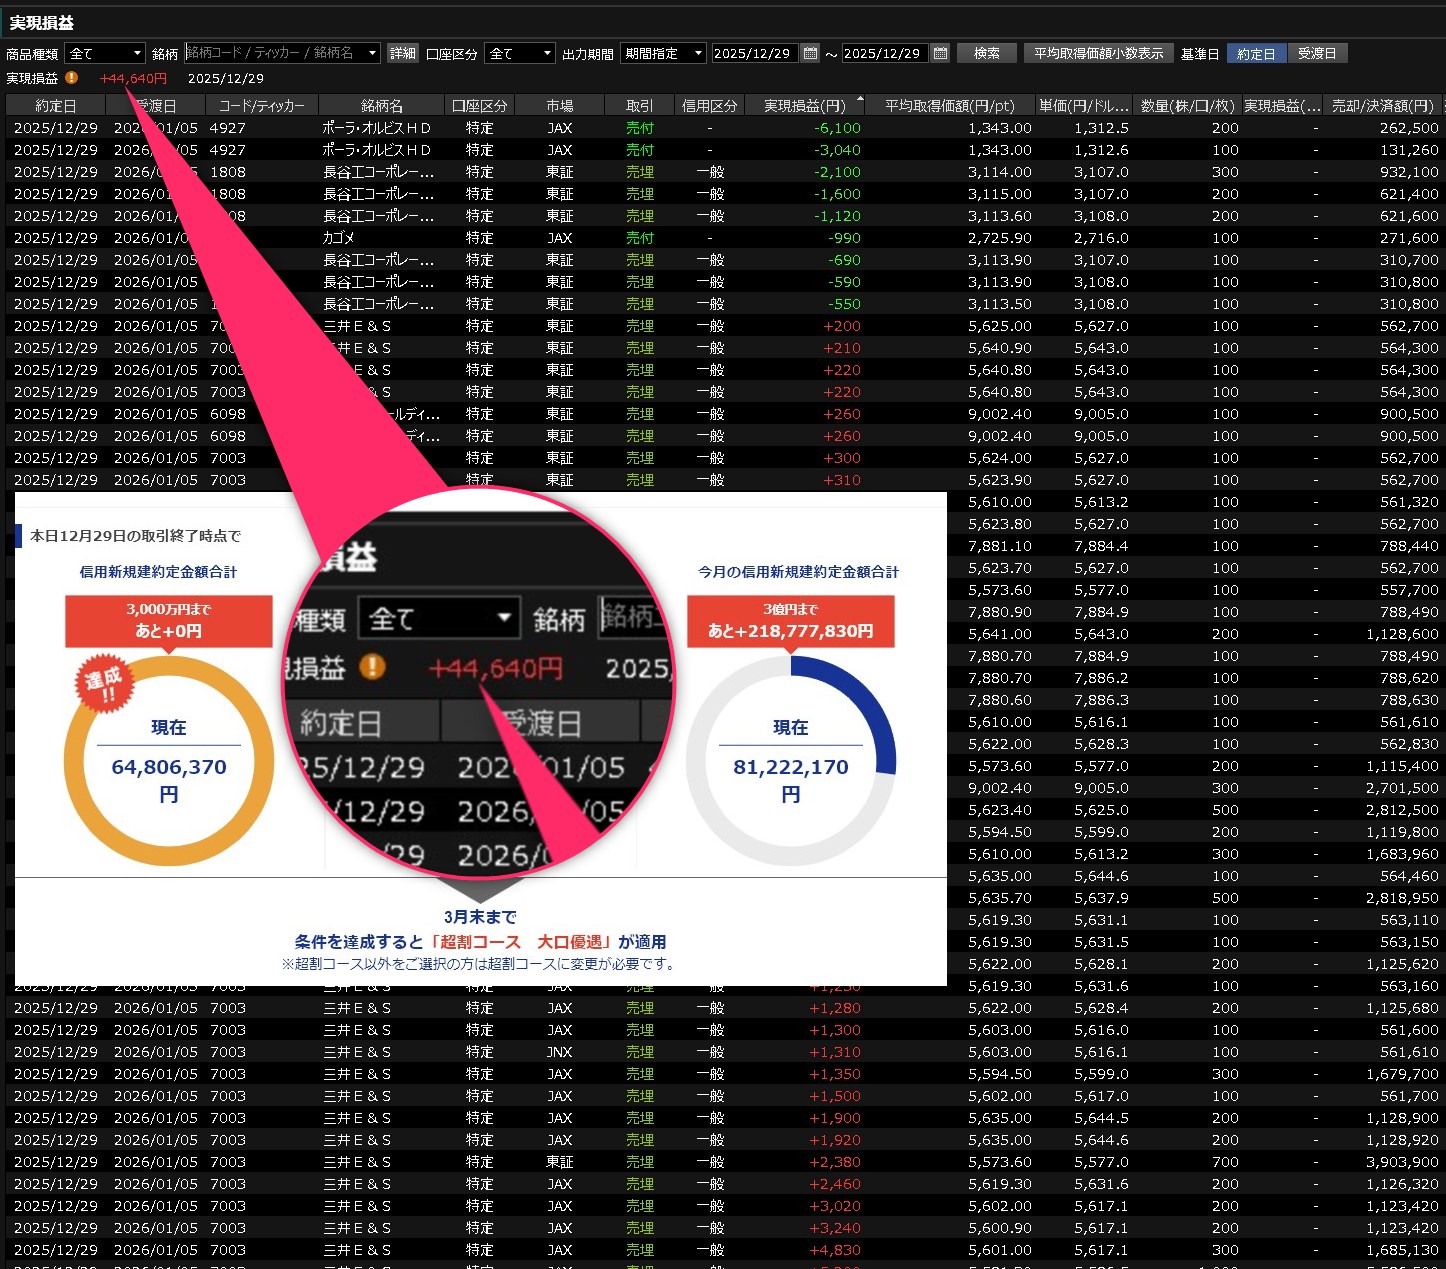Click the 市場 column header
Screen dimensions: 1446x1269
pos(560,105)
